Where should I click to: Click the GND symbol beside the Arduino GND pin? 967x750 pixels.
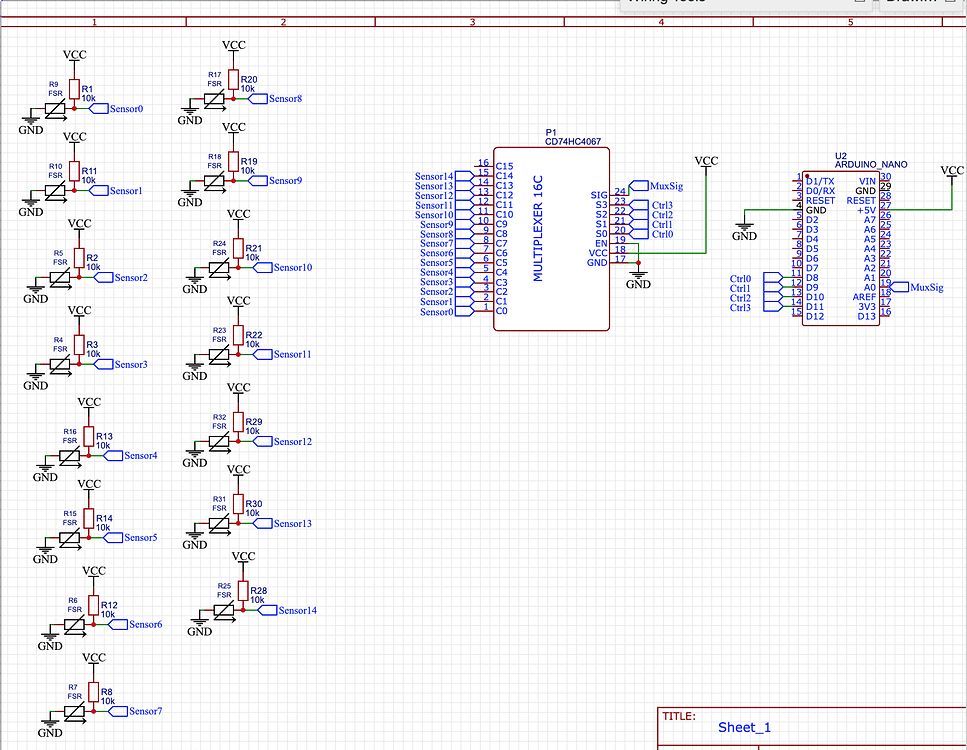tap(744, 228)
